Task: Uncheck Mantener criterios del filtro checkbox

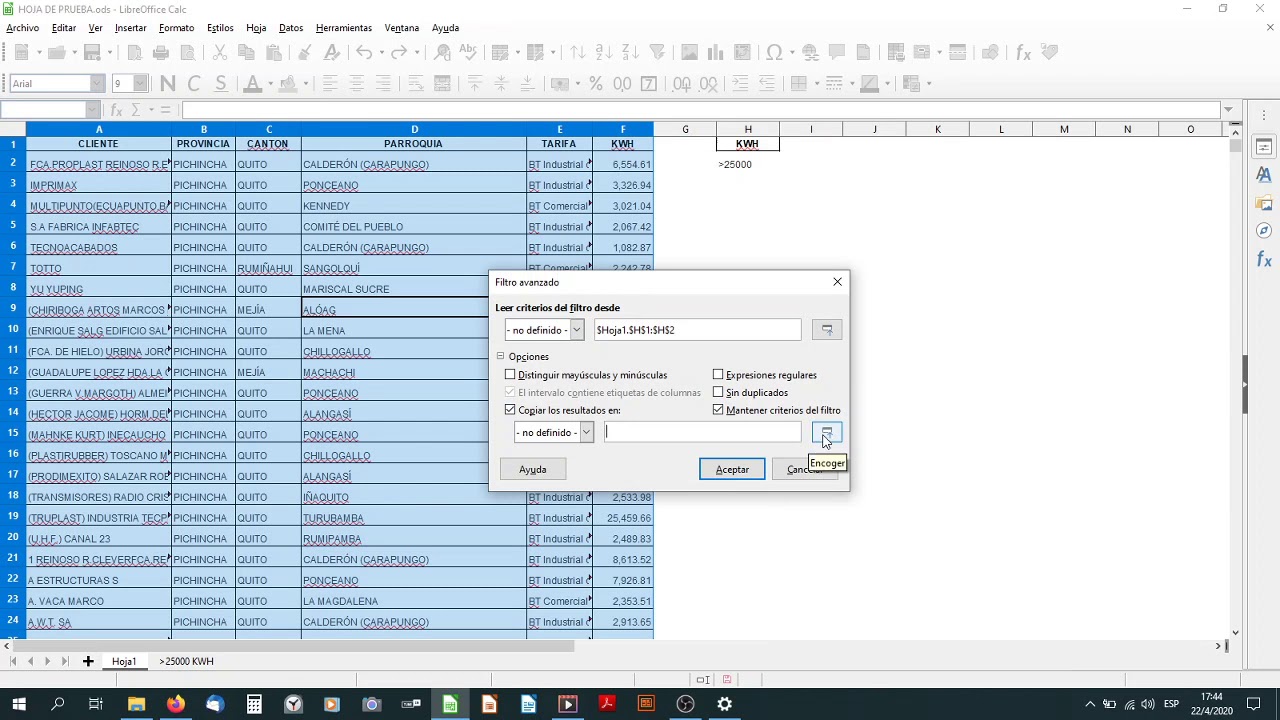Action: point(718,410)
